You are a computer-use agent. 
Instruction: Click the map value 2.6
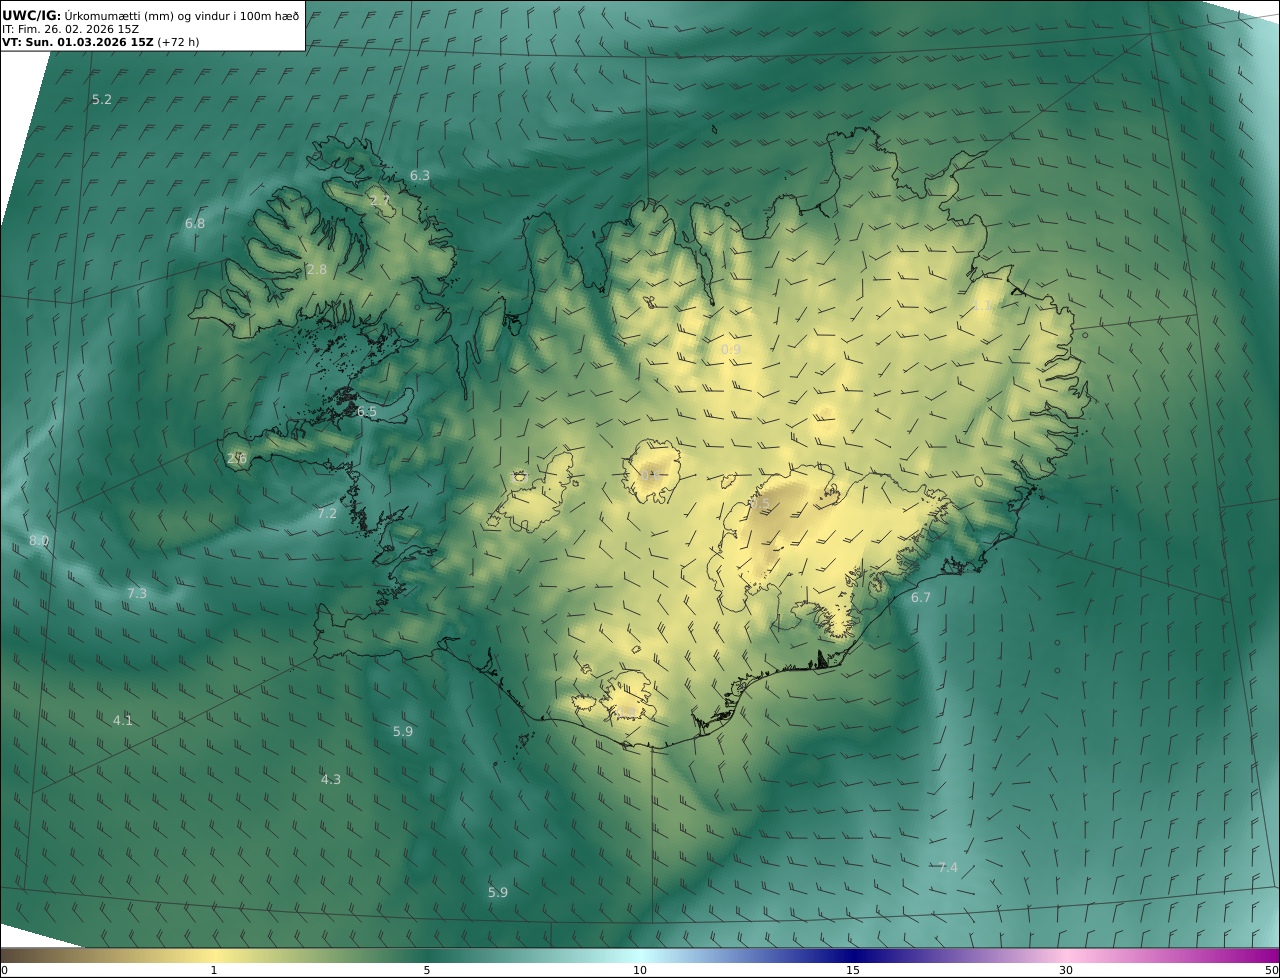coord(236,459)
